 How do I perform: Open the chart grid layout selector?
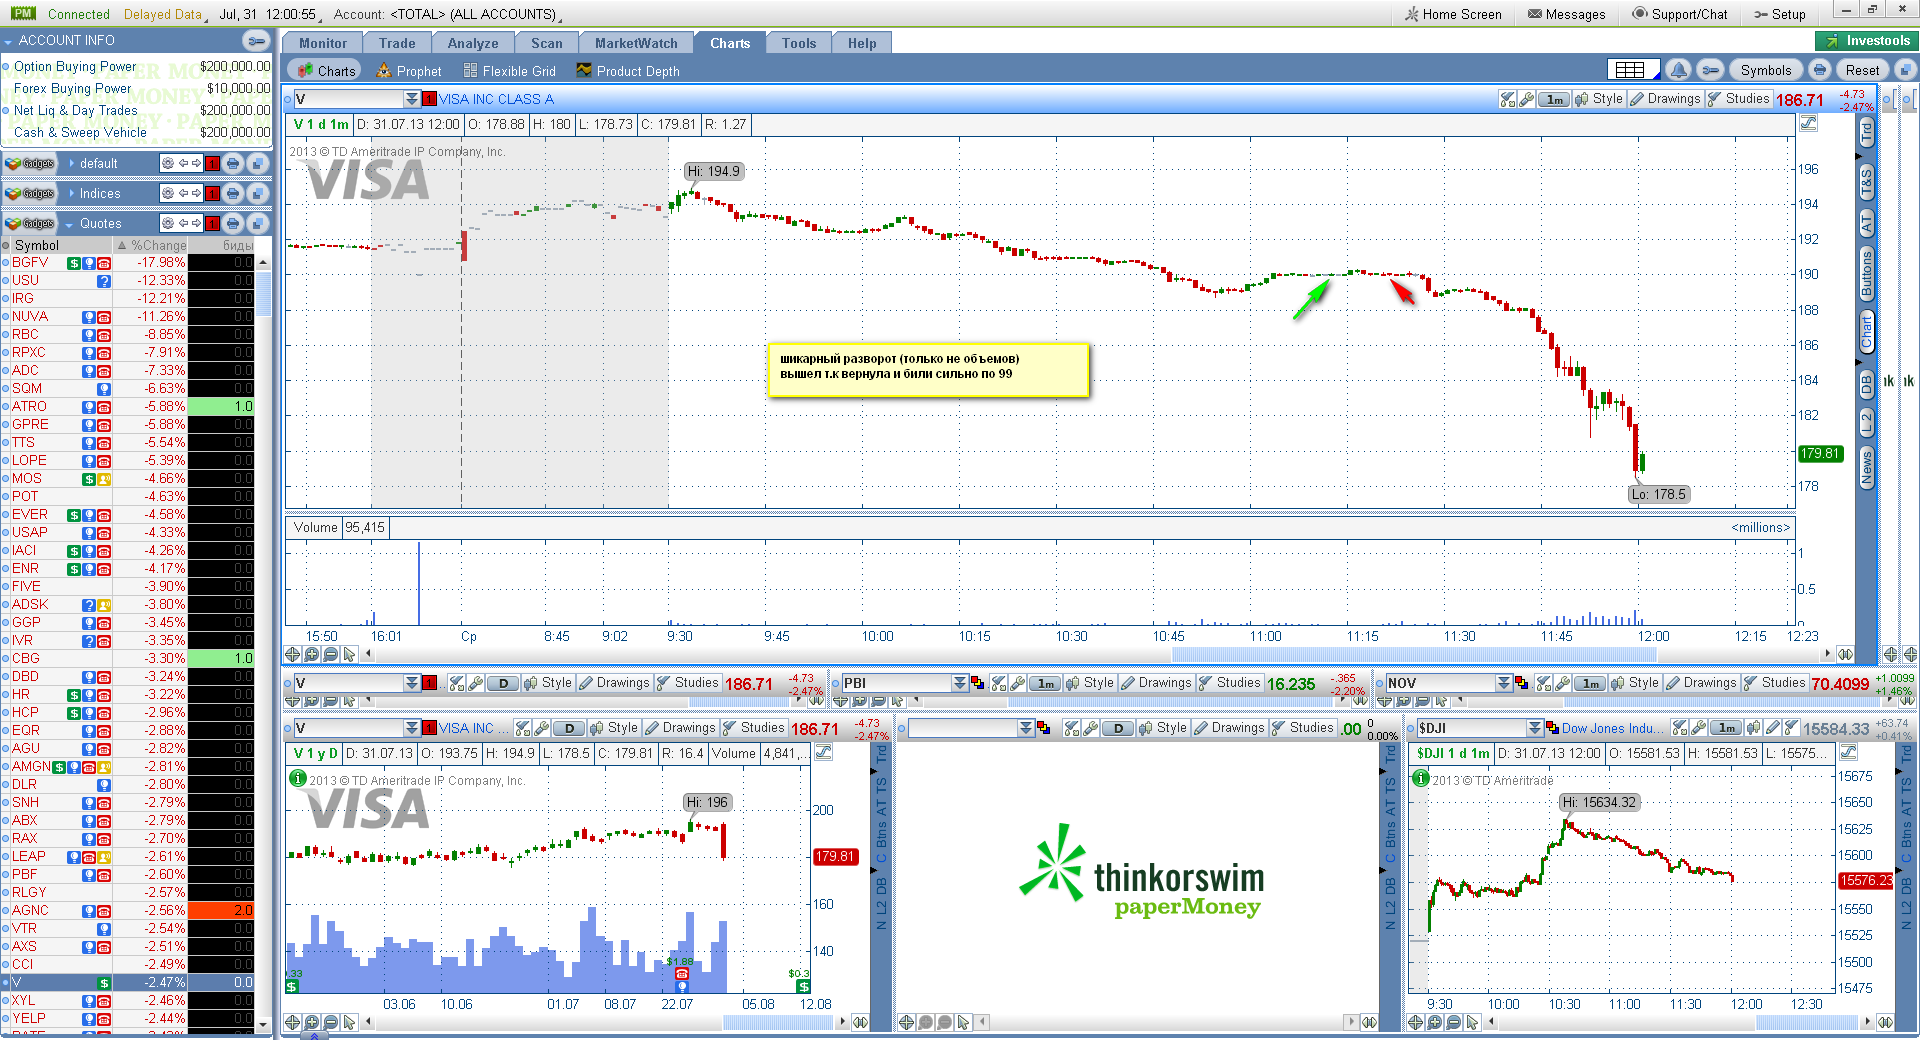click(x=1633, y=70)
